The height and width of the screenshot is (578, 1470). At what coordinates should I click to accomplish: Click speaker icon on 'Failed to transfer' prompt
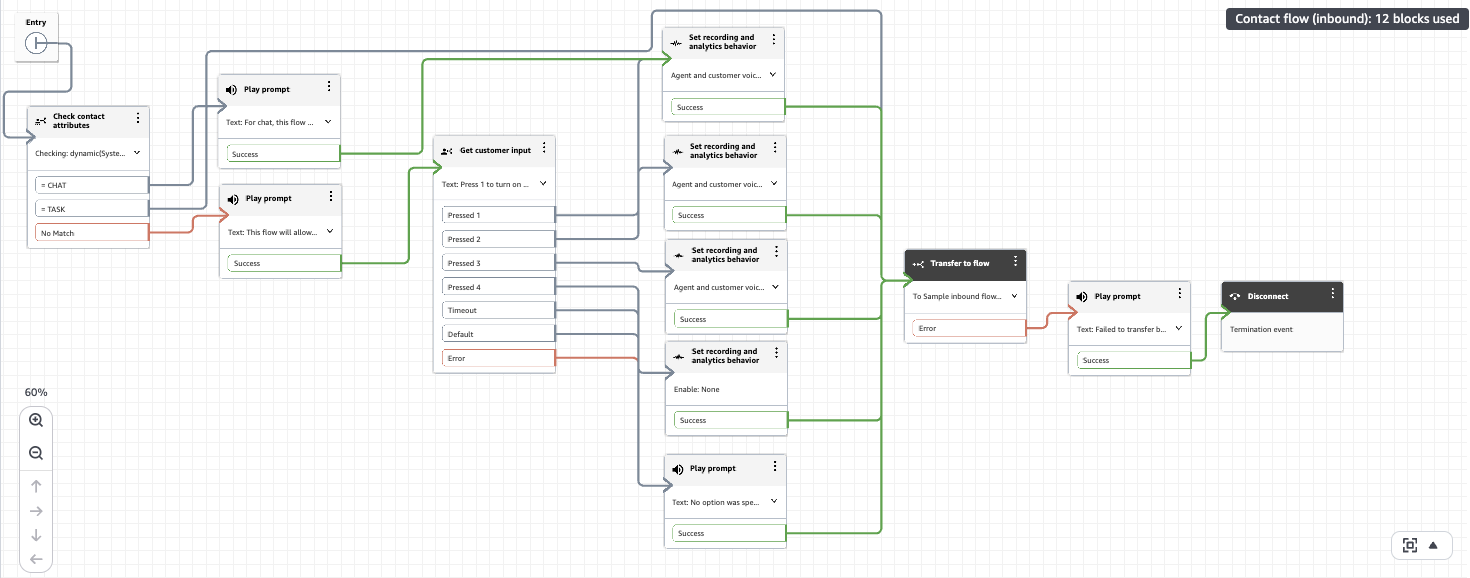tap(1082, 297)
